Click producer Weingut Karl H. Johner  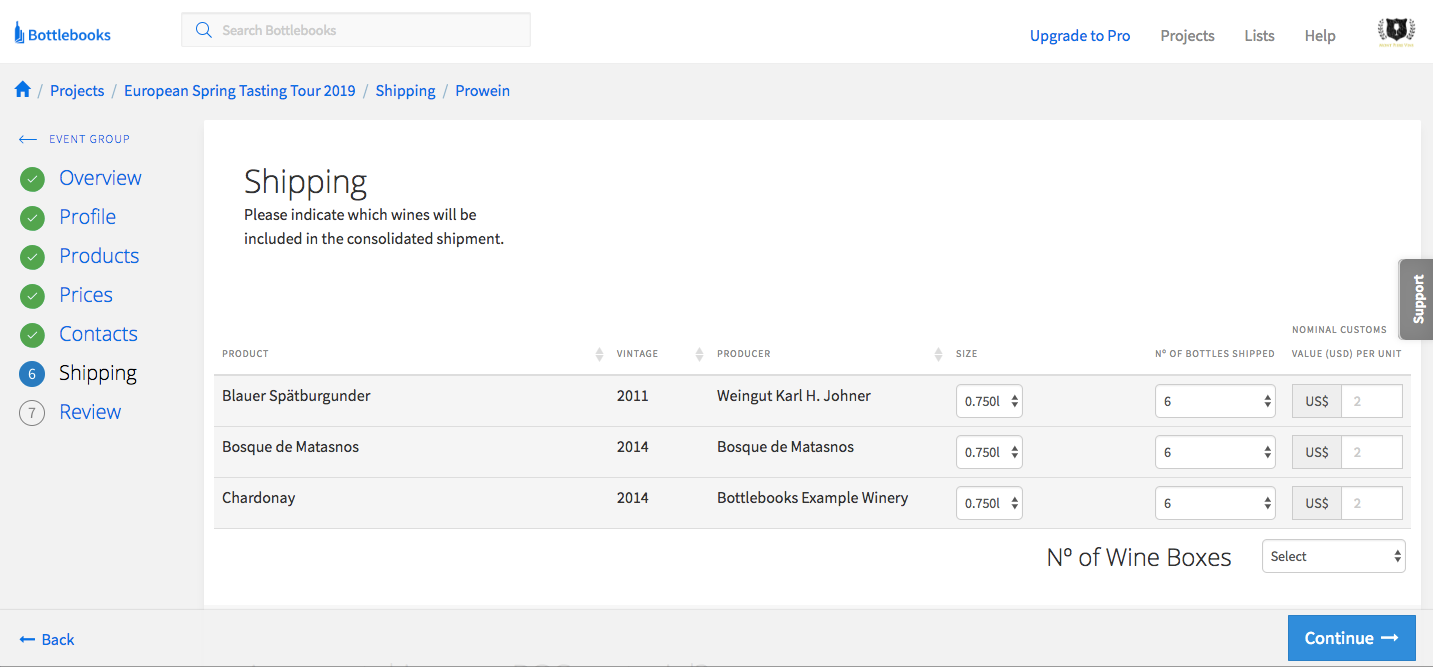coord(794,396)
